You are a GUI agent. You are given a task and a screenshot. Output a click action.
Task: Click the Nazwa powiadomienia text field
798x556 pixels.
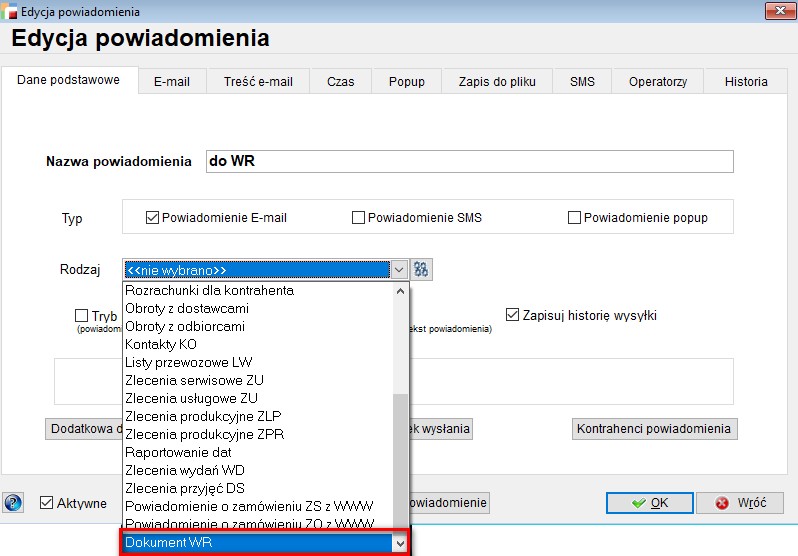[468, 161]
